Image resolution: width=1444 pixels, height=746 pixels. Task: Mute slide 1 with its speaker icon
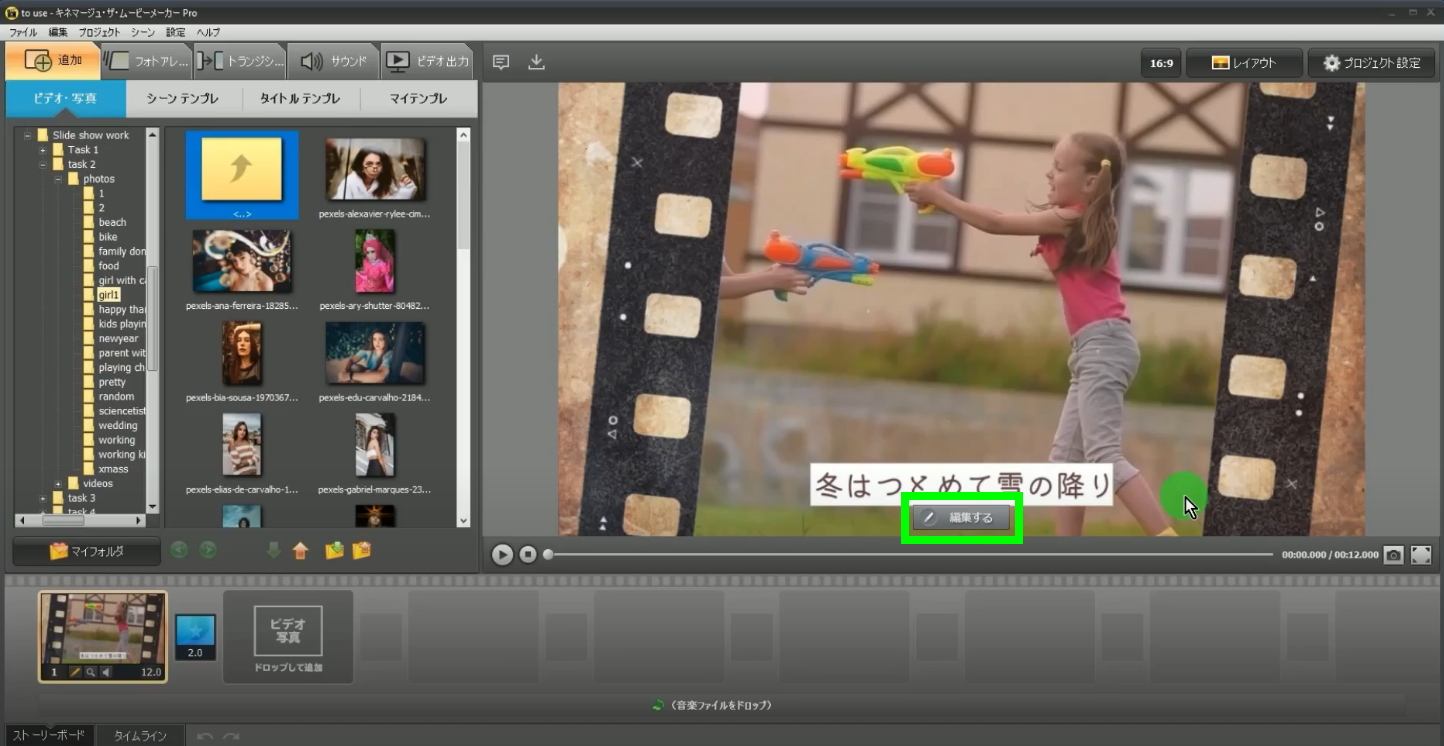[106, 672]
